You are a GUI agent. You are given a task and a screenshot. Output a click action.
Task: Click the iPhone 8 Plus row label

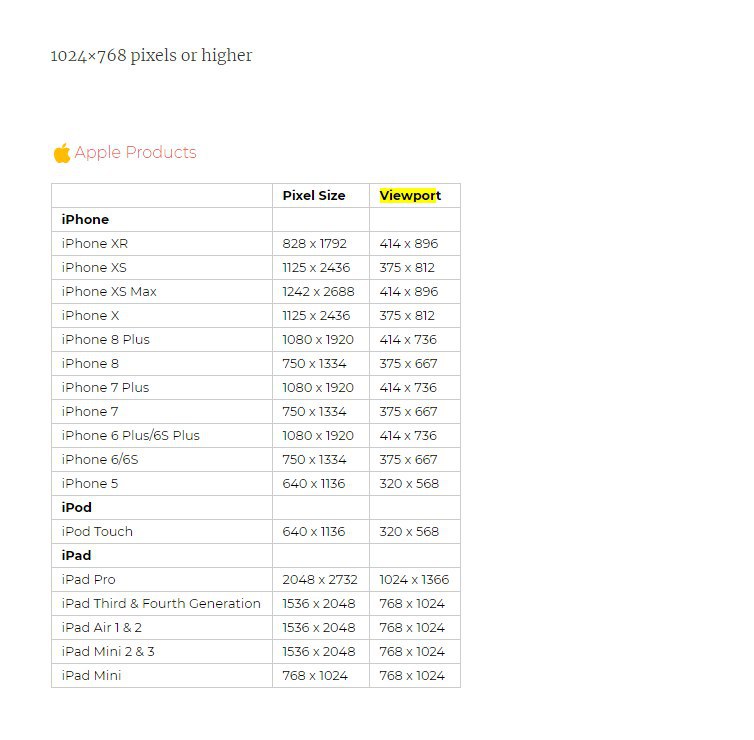pos(106,340)
